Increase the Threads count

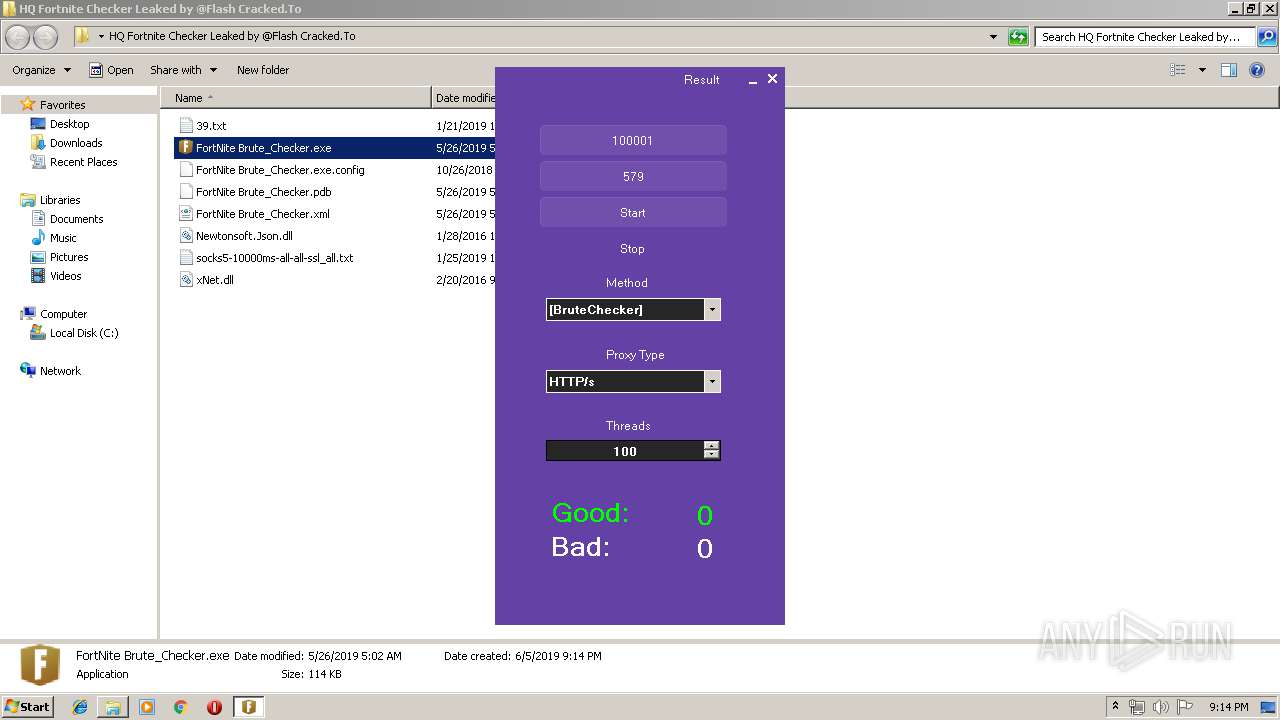coord(711,447)
